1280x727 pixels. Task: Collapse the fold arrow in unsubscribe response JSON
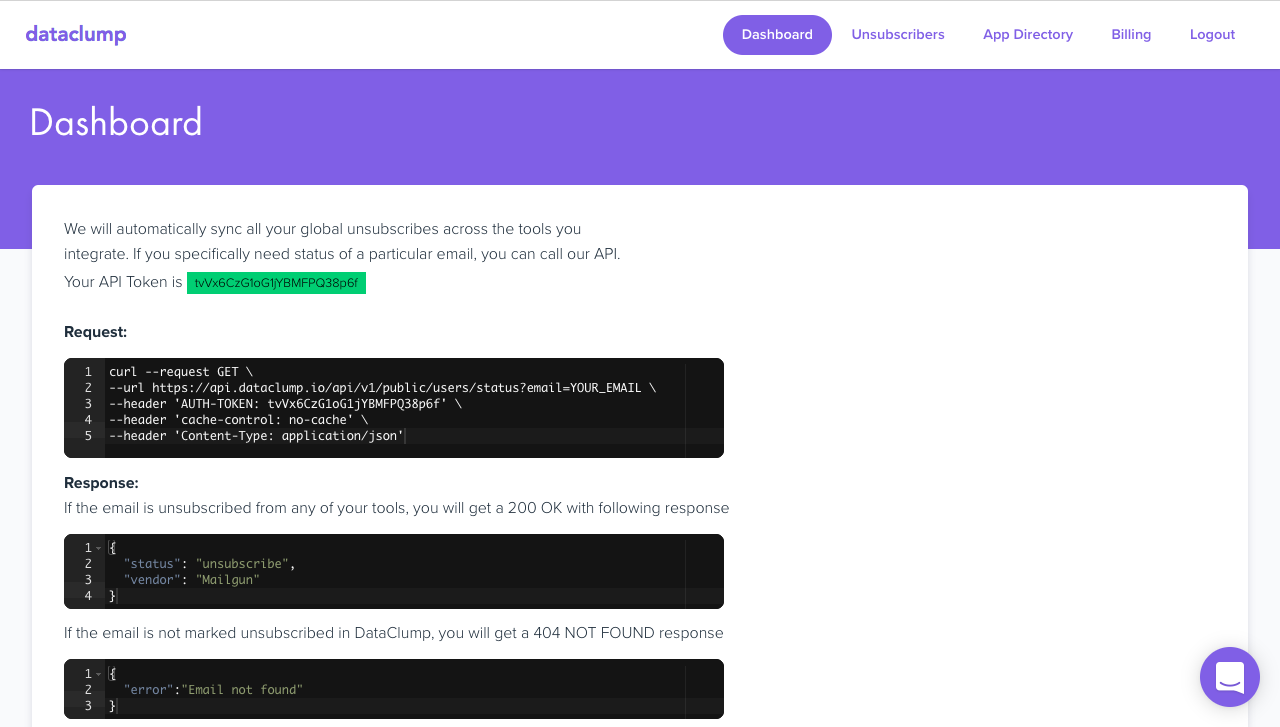pos(99,548)
